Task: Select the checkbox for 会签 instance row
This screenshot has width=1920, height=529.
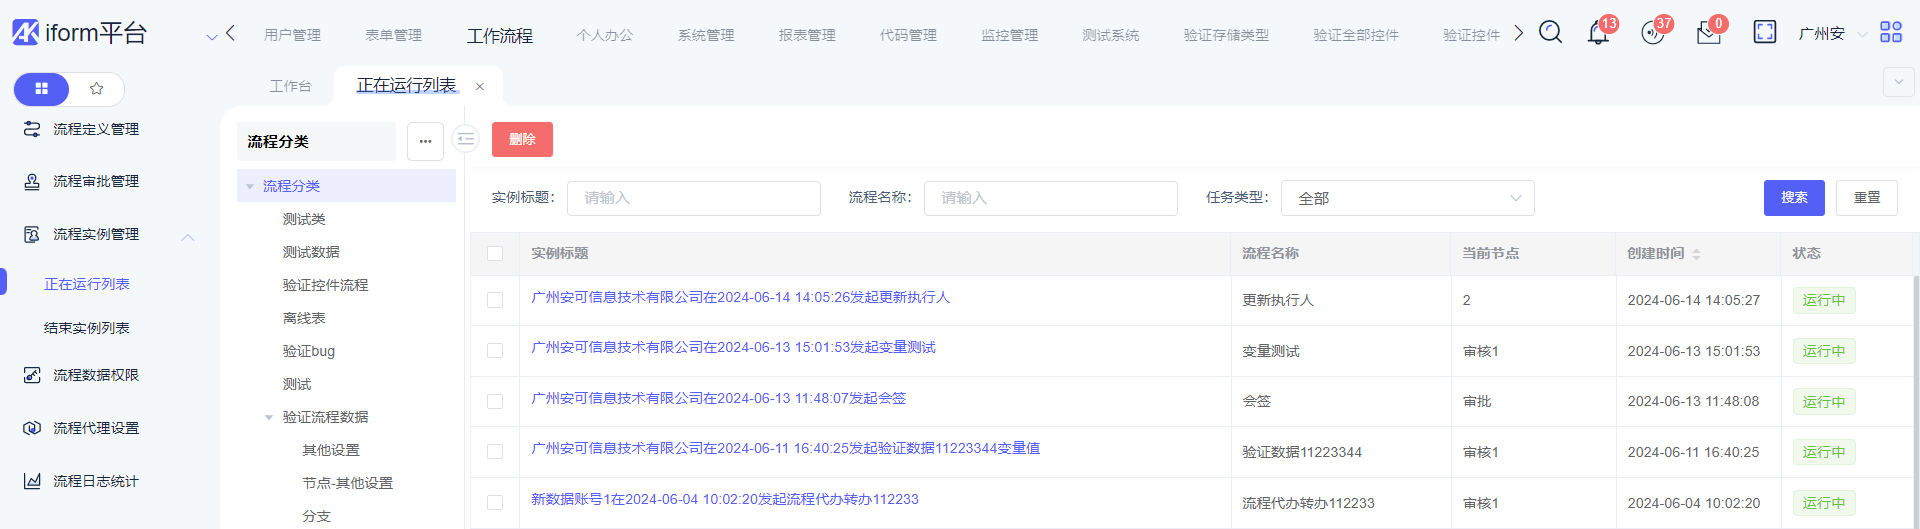Action: tap(495, 401)
